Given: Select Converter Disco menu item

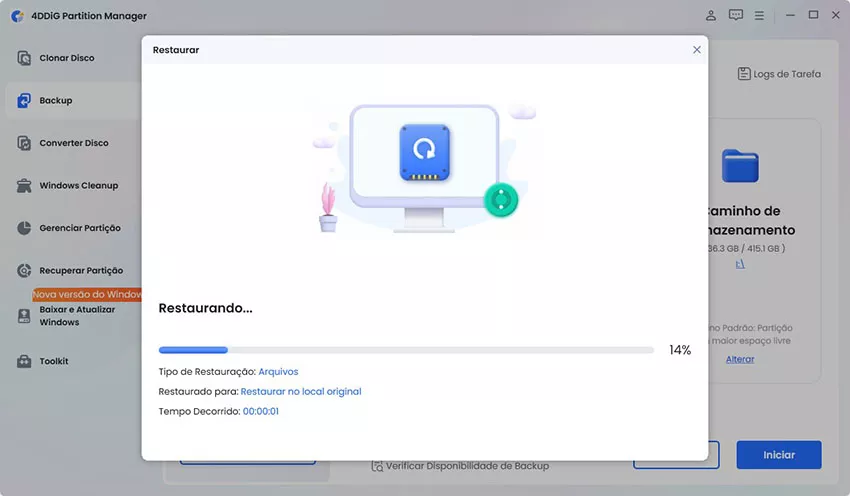Looking at the screenshot, I should pos(73,143).
